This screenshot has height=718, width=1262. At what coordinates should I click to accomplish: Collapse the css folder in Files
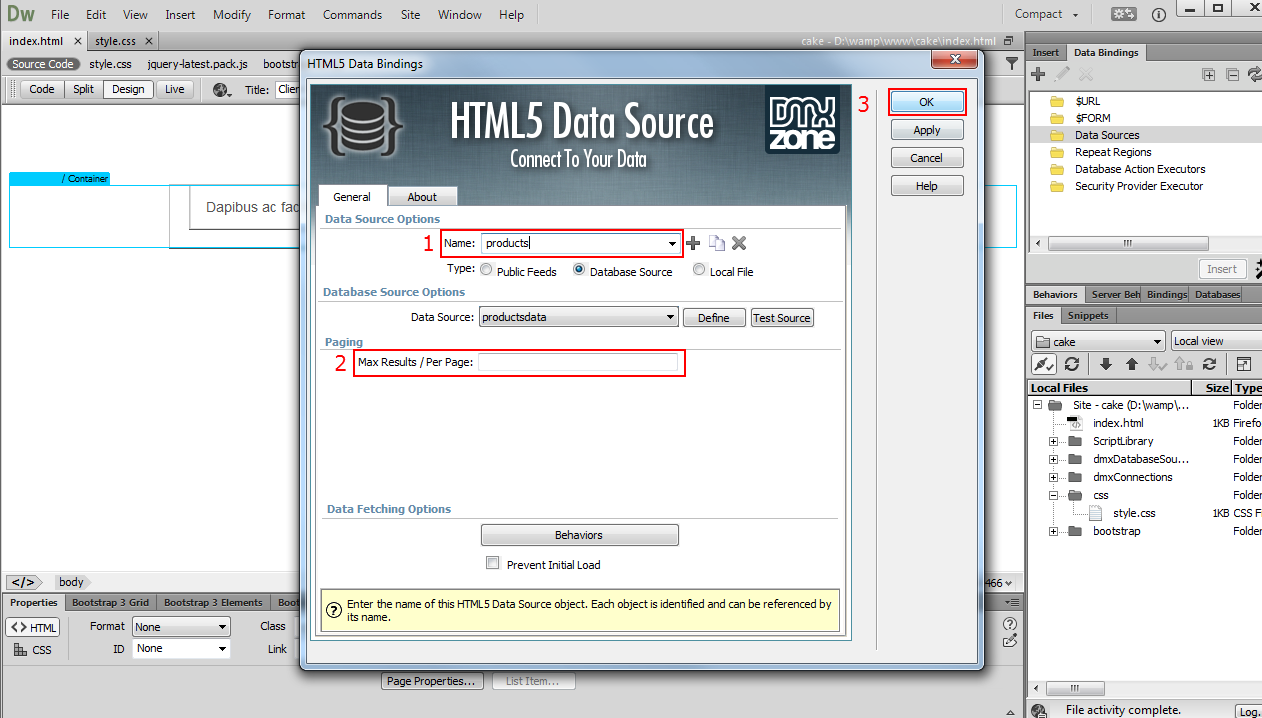1053,495
